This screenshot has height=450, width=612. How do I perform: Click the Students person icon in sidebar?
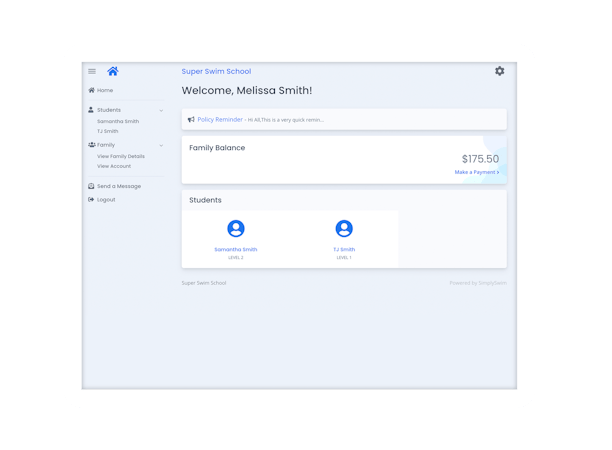[x=91, y=110]
